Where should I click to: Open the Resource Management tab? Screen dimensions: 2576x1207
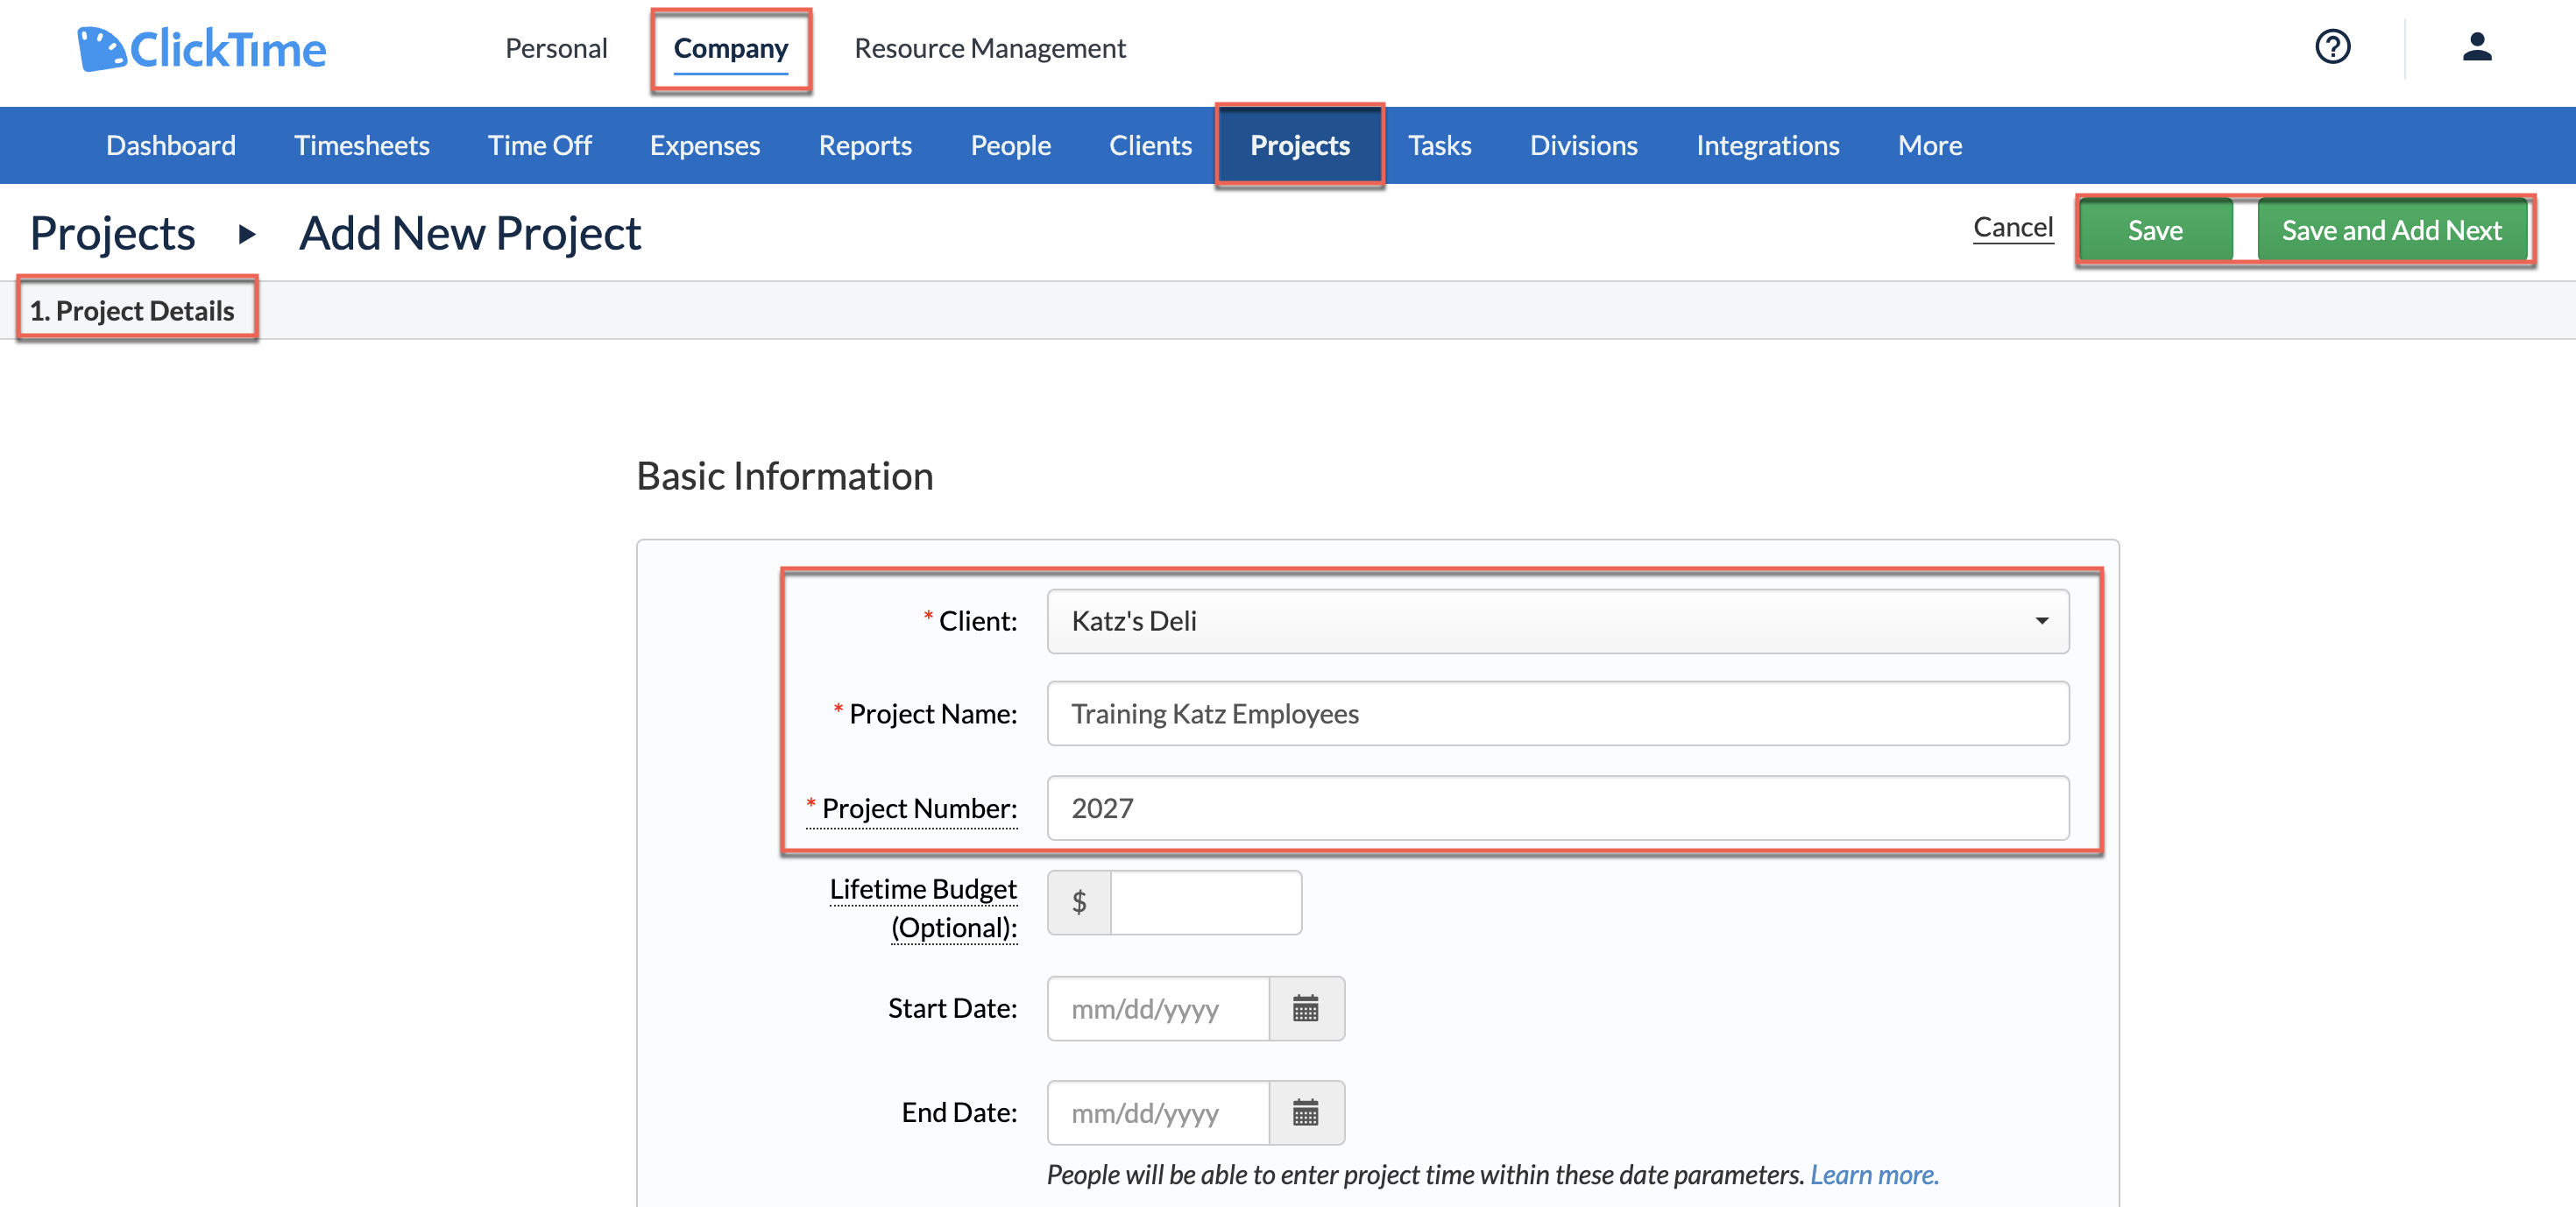click(x=989, y=48)
